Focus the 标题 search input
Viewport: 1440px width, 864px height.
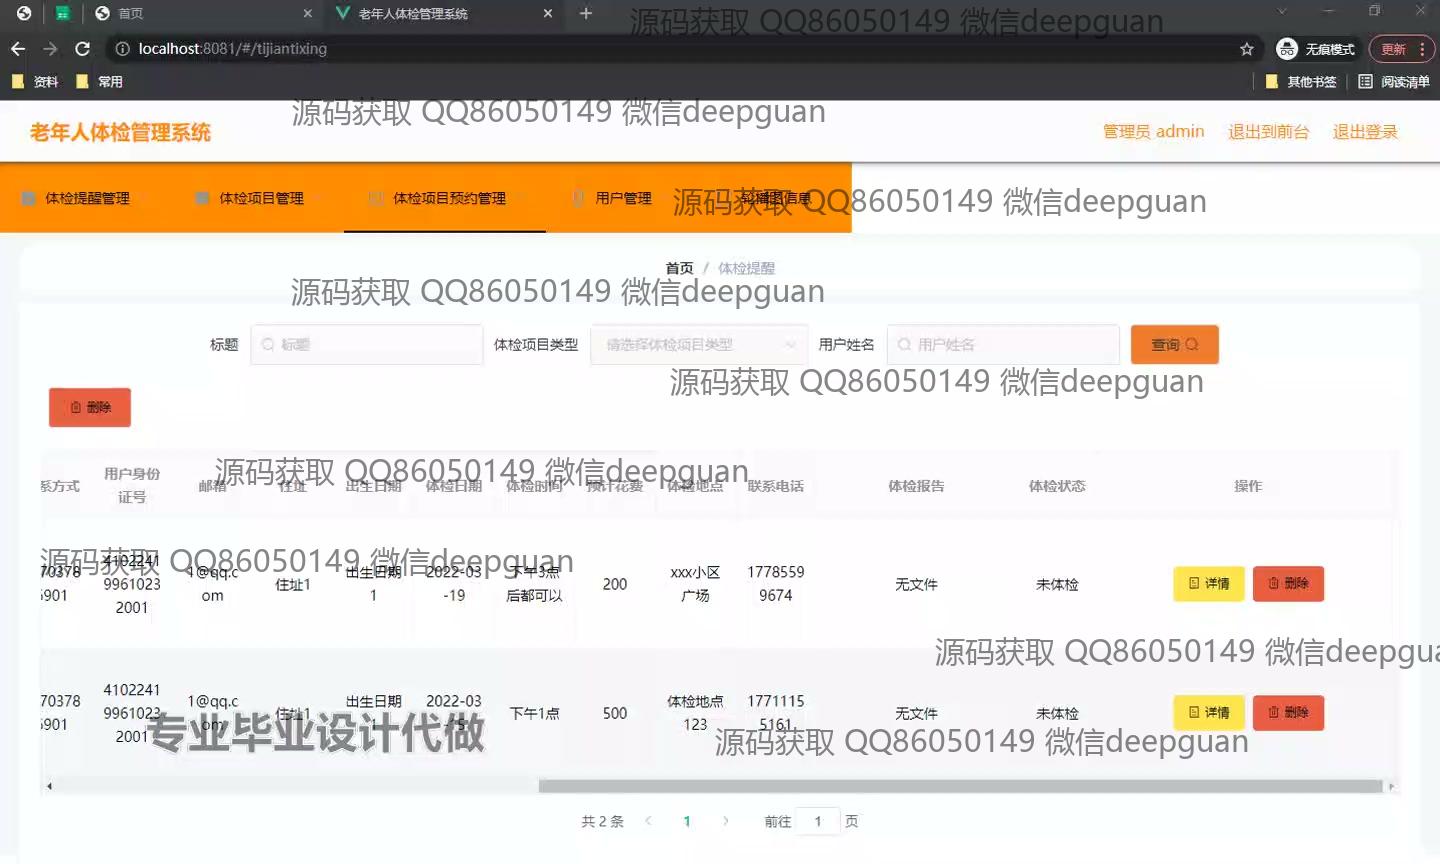tap(367, 345)
